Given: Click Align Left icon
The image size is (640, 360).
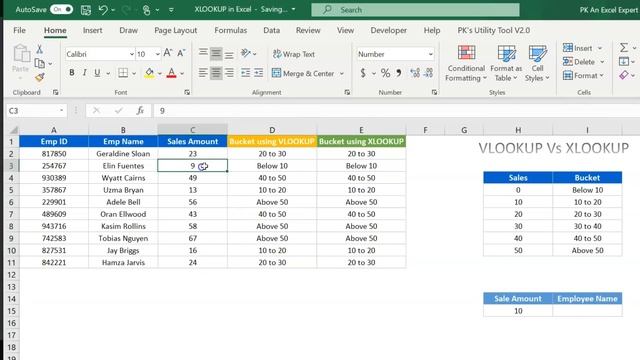Looking at the screenshot, I should coord(203,73).
